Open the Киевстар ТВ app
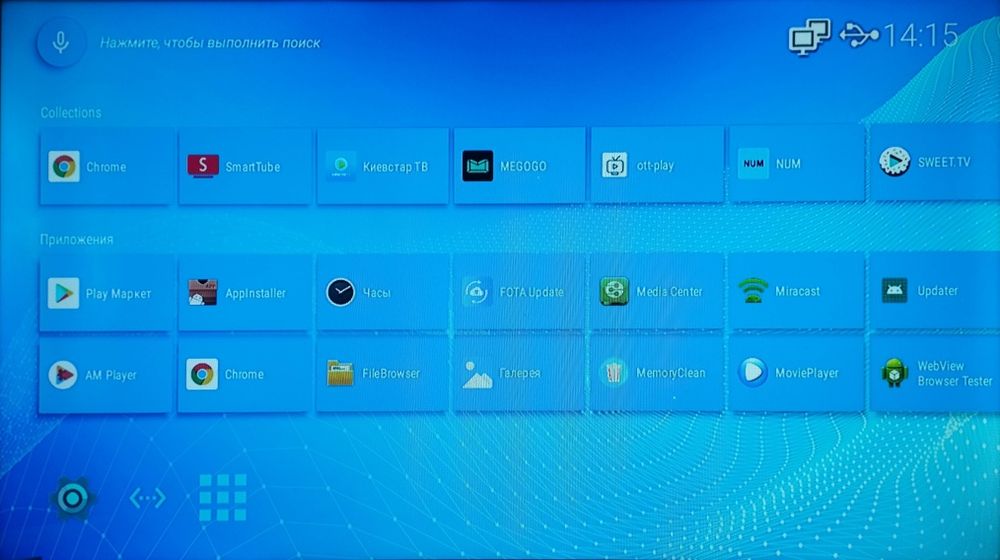This screenshot has height=560, width=1000. click(383, 166)
